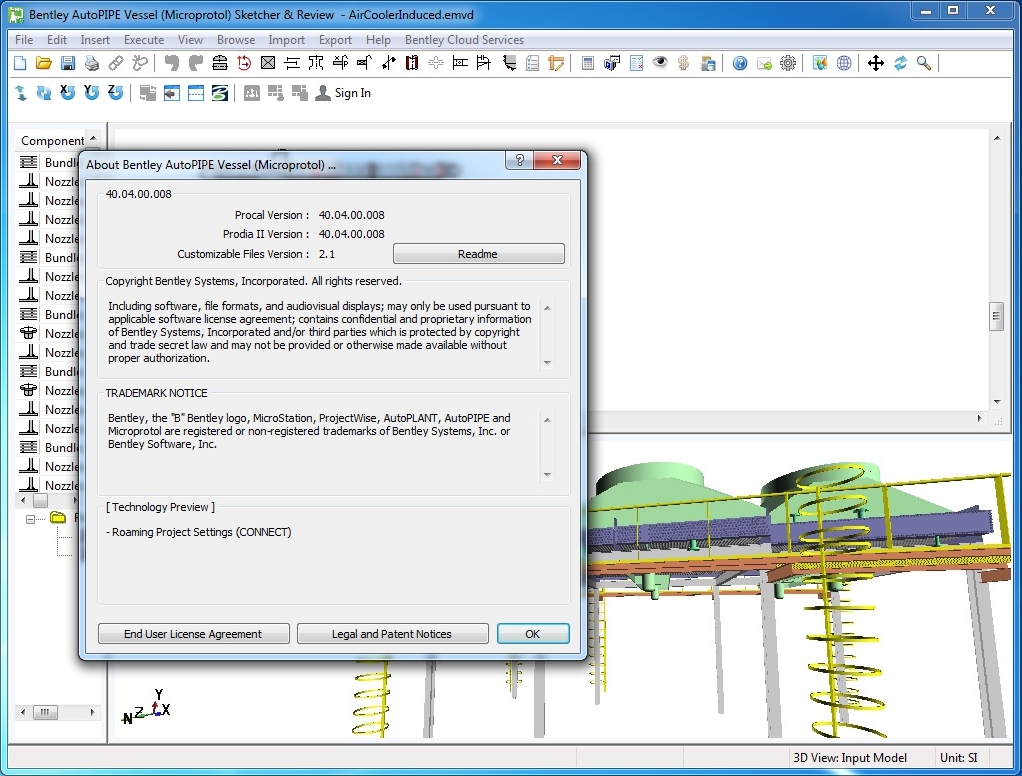Open Legal and Patent Notices
Image resolution: width=1022 pixels, height=776 pixels.
tap(392, 634)
